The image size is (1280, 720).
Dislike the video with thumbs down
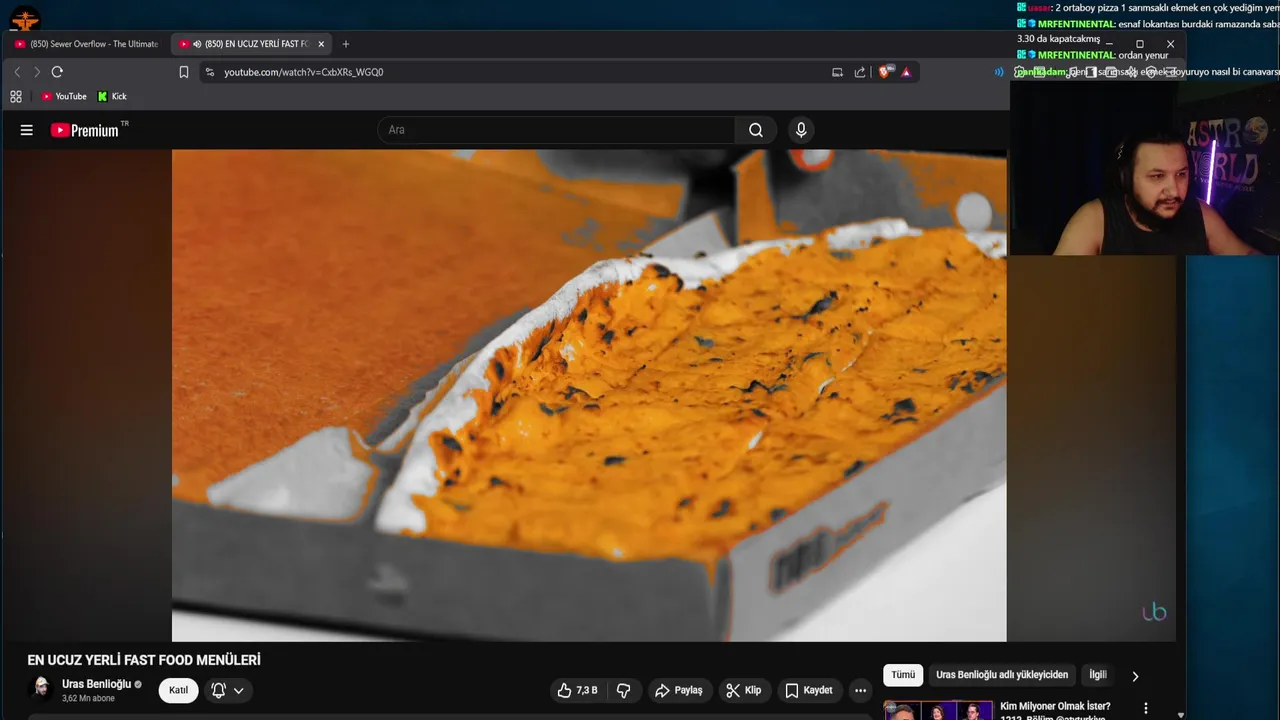tap(624, 690)
